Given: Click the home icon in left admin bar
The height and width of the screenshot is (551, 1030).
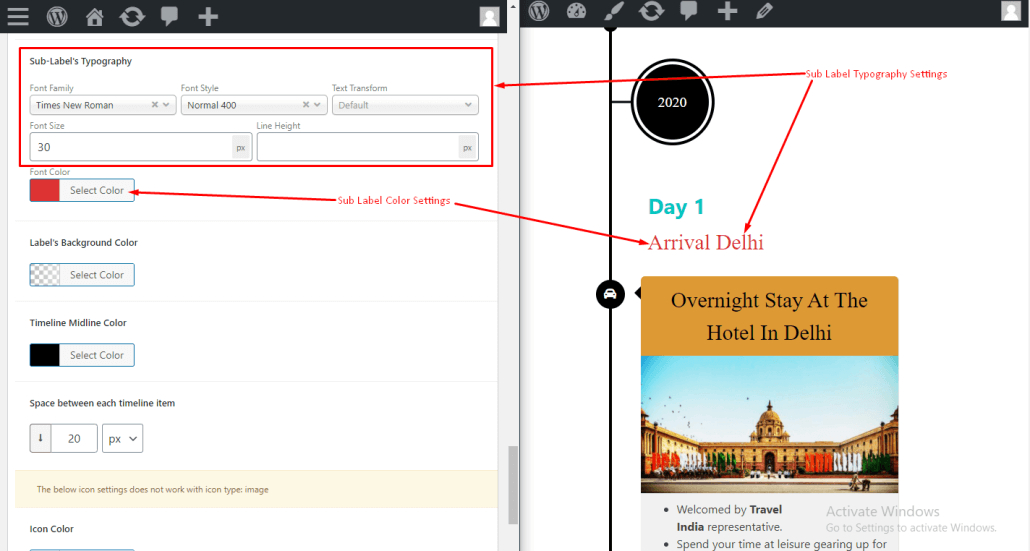Looking at the screenshot, I should tap(94, 16).
